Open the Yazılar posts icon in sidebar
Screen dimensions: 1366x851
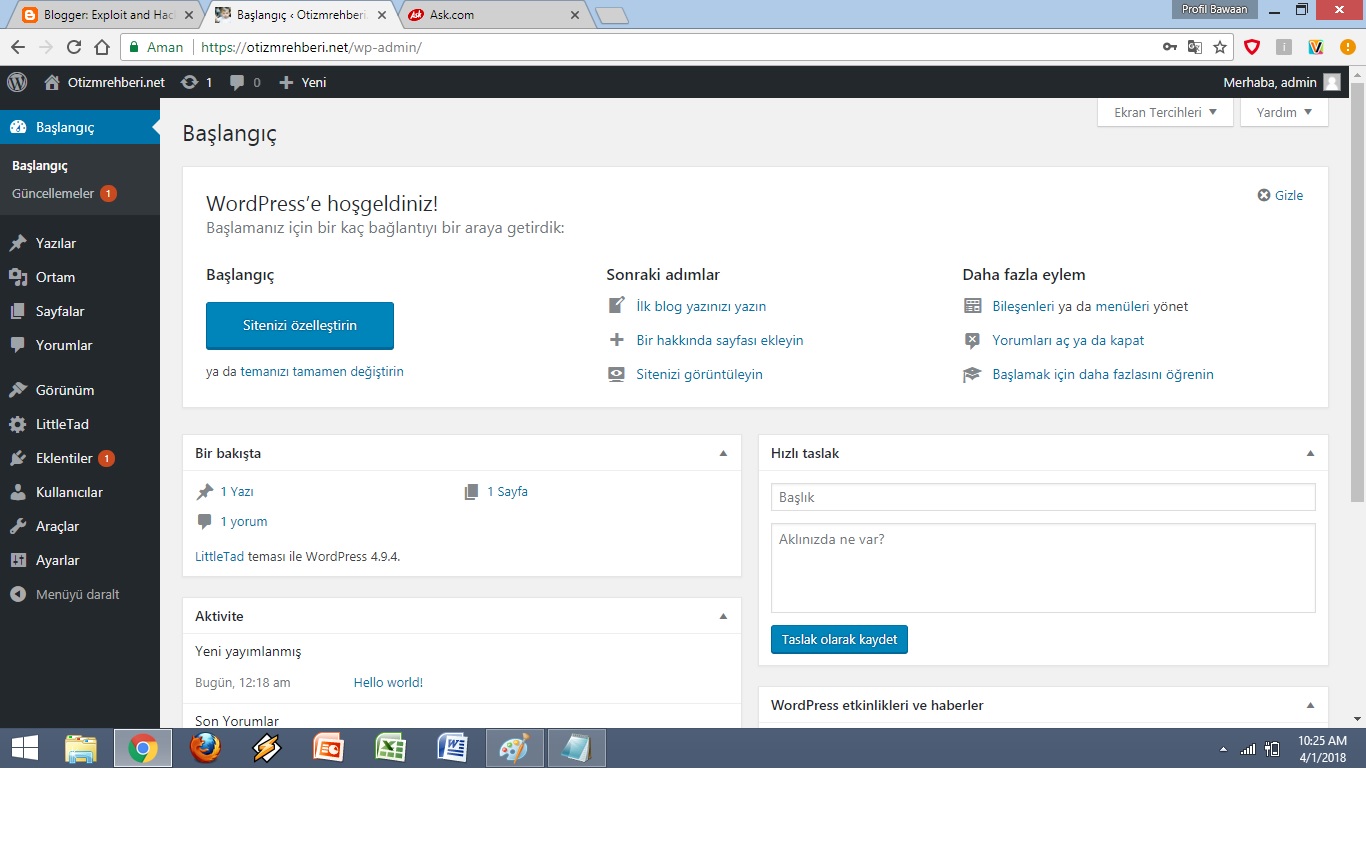tap(17, 242)
